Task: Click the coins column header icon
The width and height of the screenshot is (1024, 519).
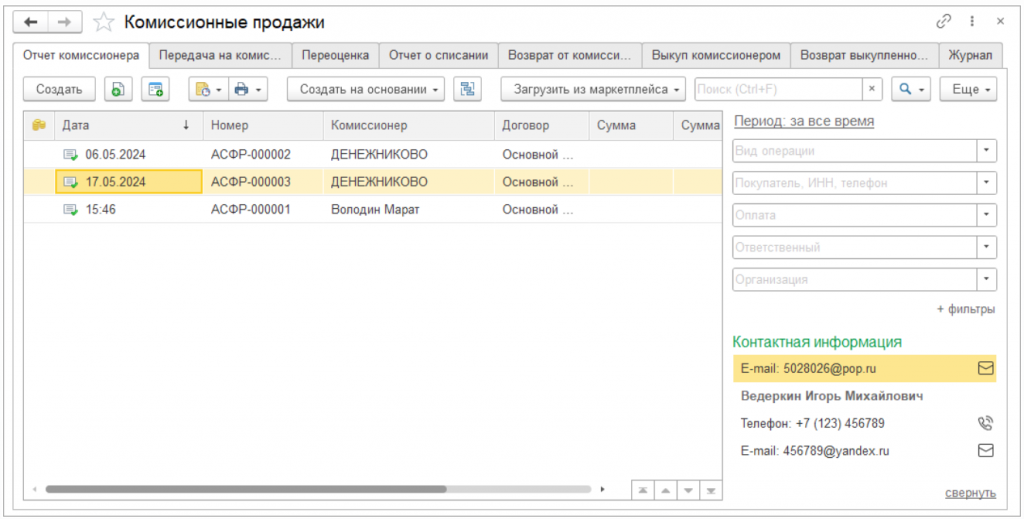Action: click(x=39, y=125)
